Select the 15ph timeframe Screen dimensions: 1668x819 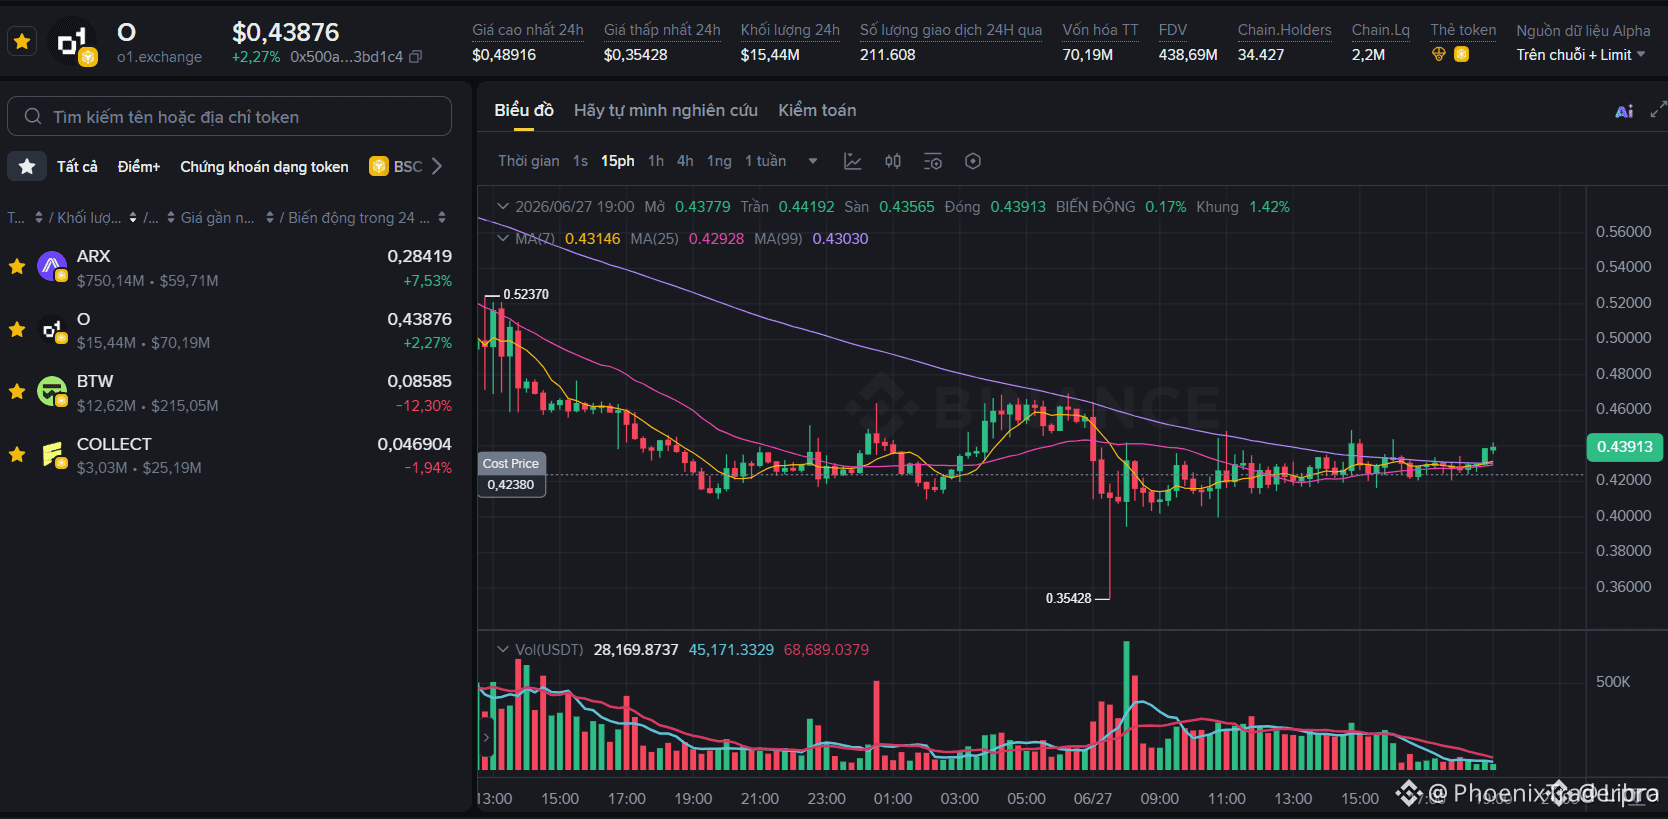pyautogui.click(x=618, y=161)
